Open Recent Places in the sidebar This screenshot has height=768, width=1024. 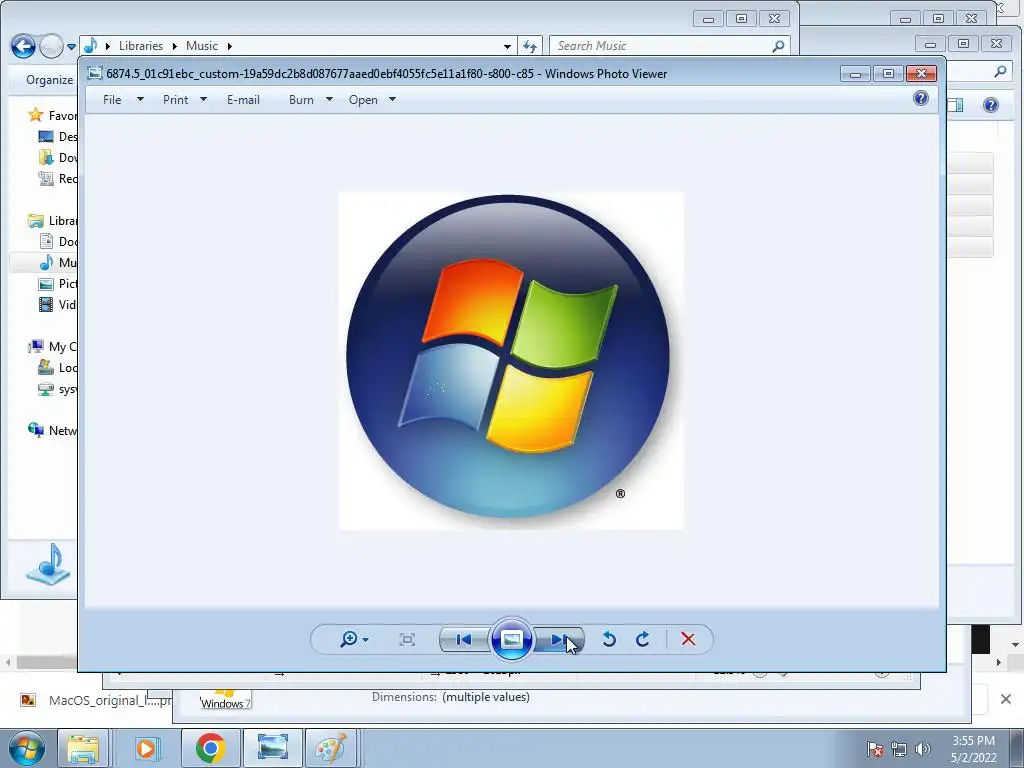[57, 178]
